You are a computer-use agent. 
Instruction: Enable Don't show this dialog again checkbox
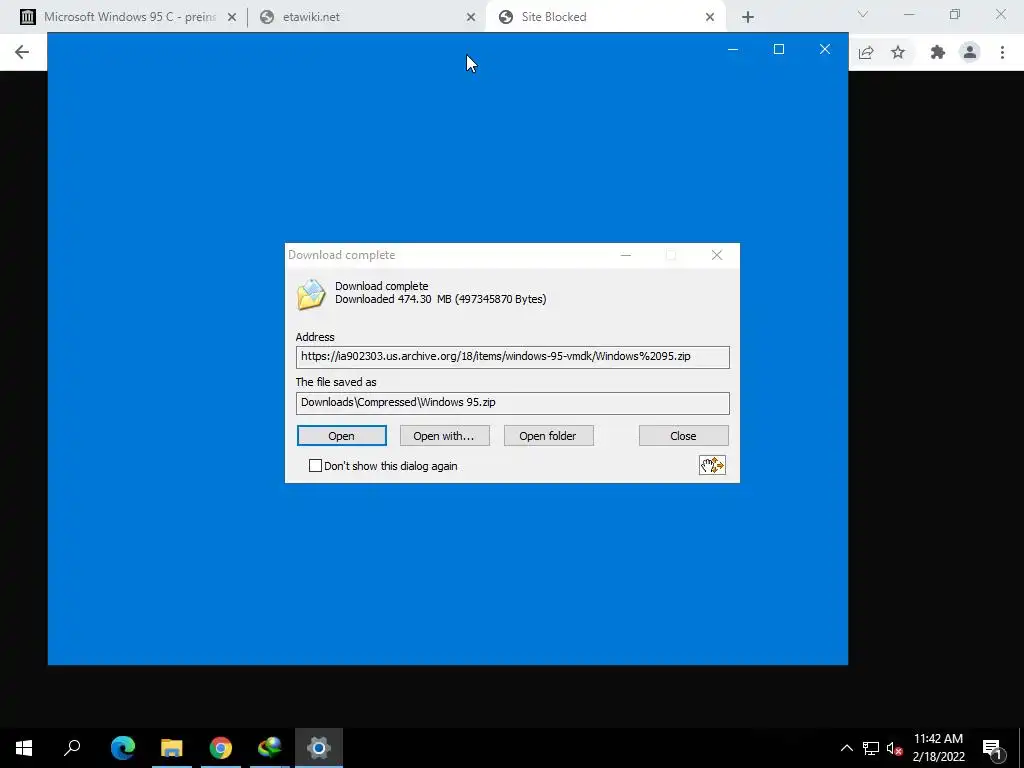point(315,466)
